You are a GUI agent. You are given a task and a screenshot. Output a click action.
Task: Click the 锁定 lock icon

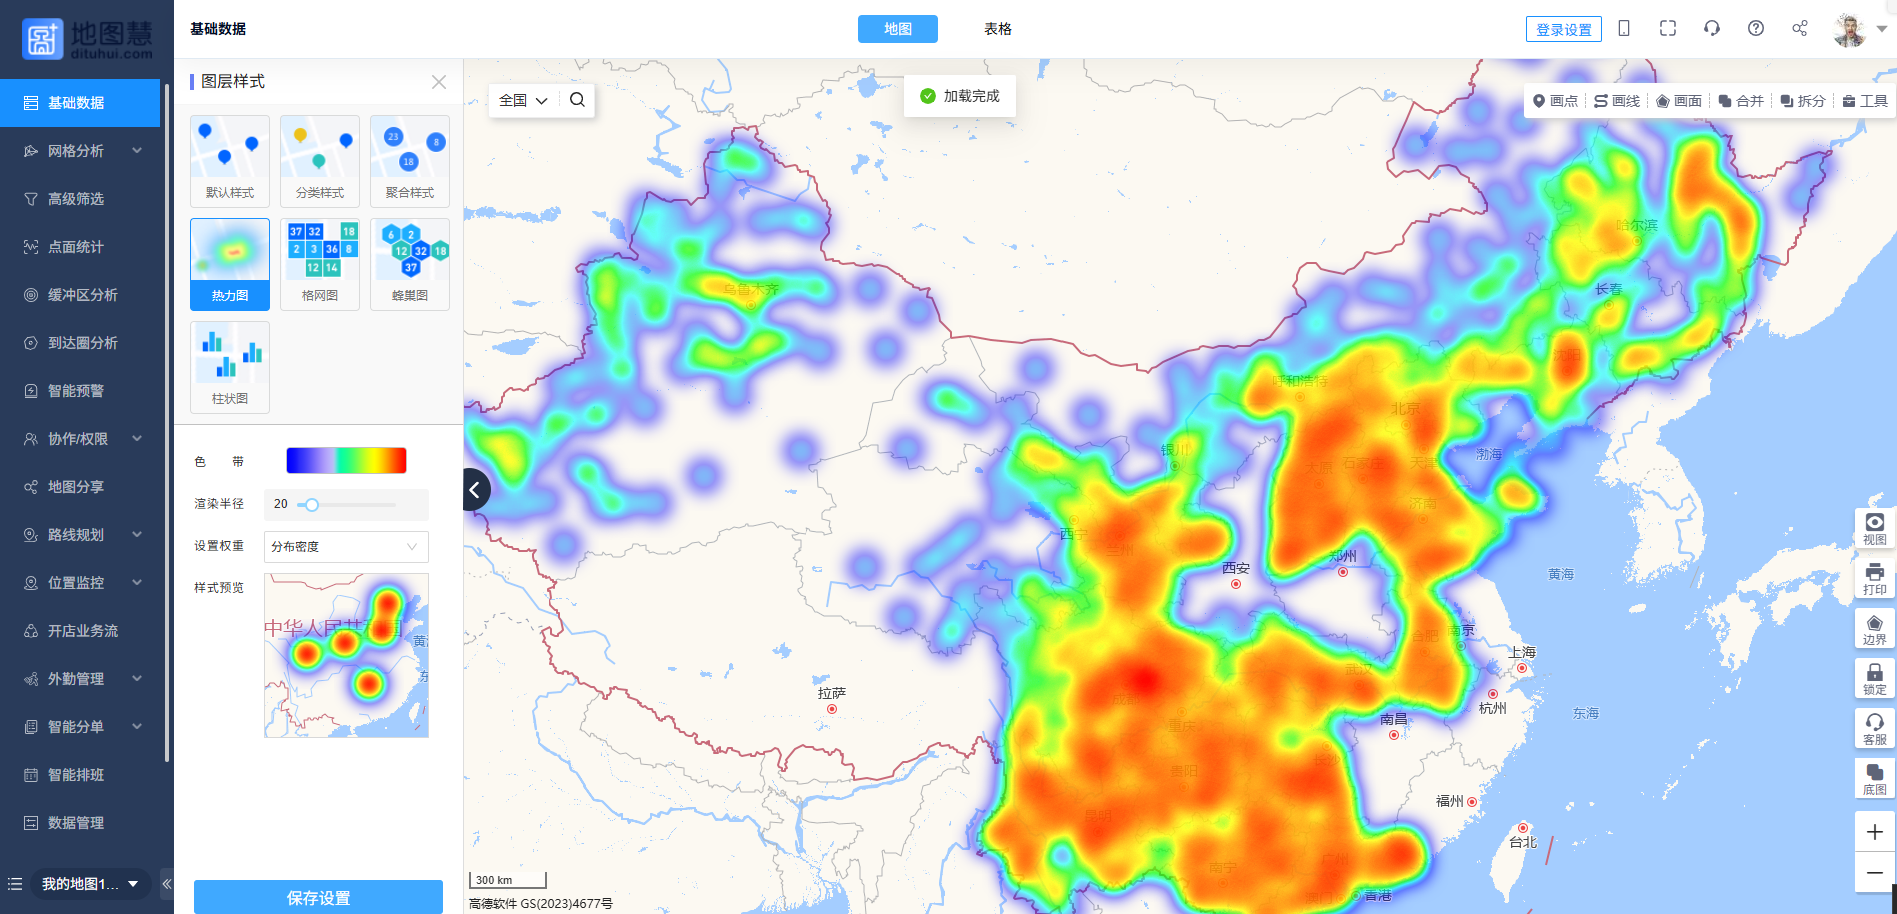pos(1874,677)
